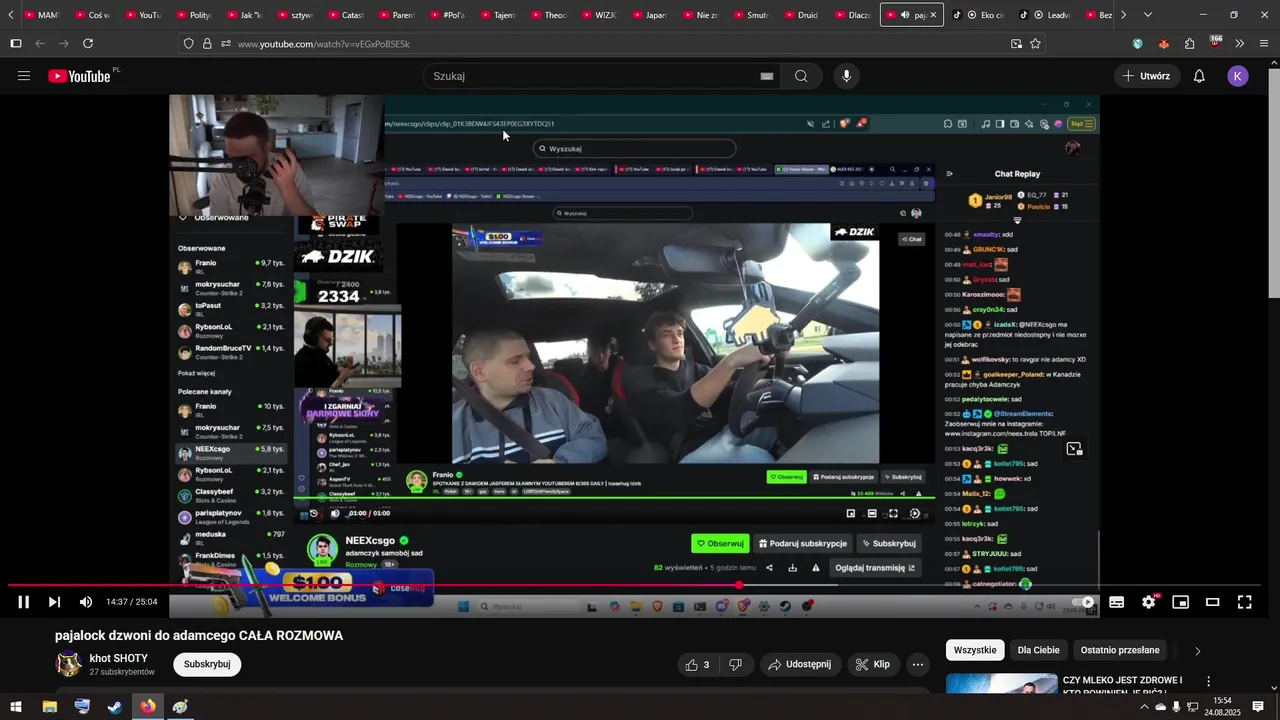Open site permissions icon in address bar
The width and height of the screenshot is (1280, 720).
tap(226, 44)
